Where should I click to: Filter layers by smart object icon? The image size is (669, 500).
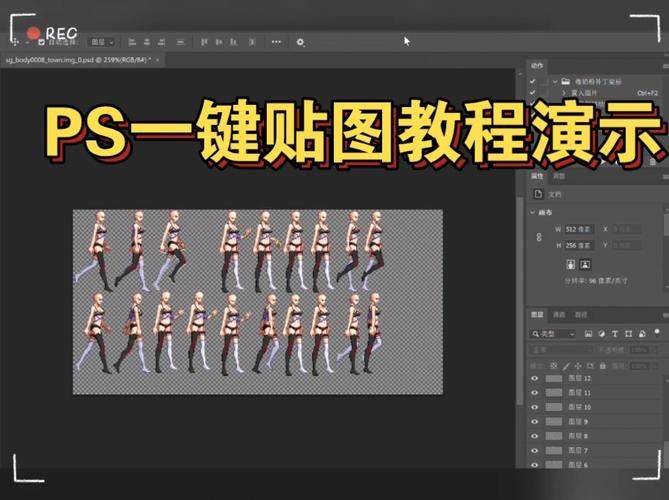[642, 334]
